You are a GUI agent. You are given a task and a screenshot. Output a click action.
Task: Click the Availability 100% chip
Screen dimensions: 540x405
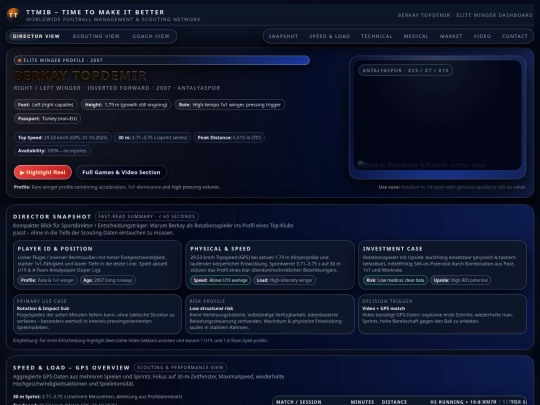pyautogui.click(x=52, y=150)
